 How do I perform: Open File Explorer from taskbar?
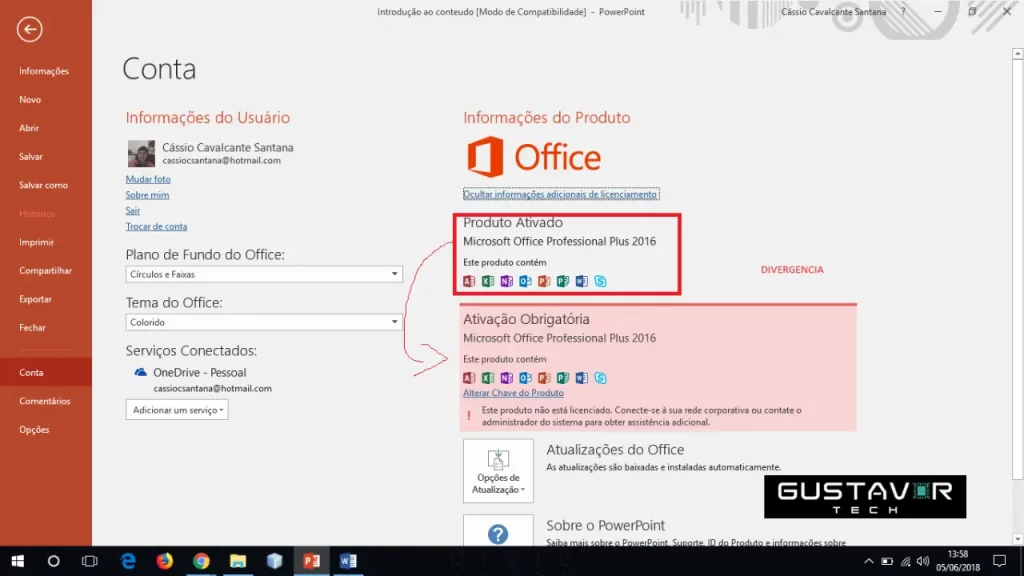tap(238, 561)
